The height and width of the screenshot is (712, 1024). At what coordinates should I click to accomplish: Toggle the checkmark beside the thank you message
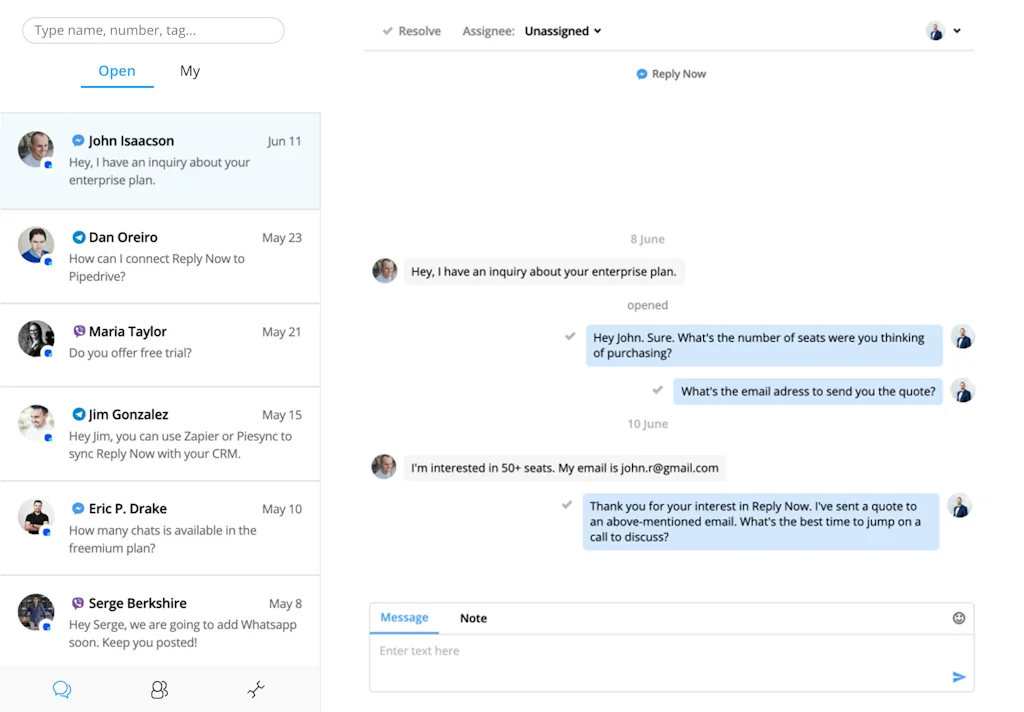(x=568, y=505)
